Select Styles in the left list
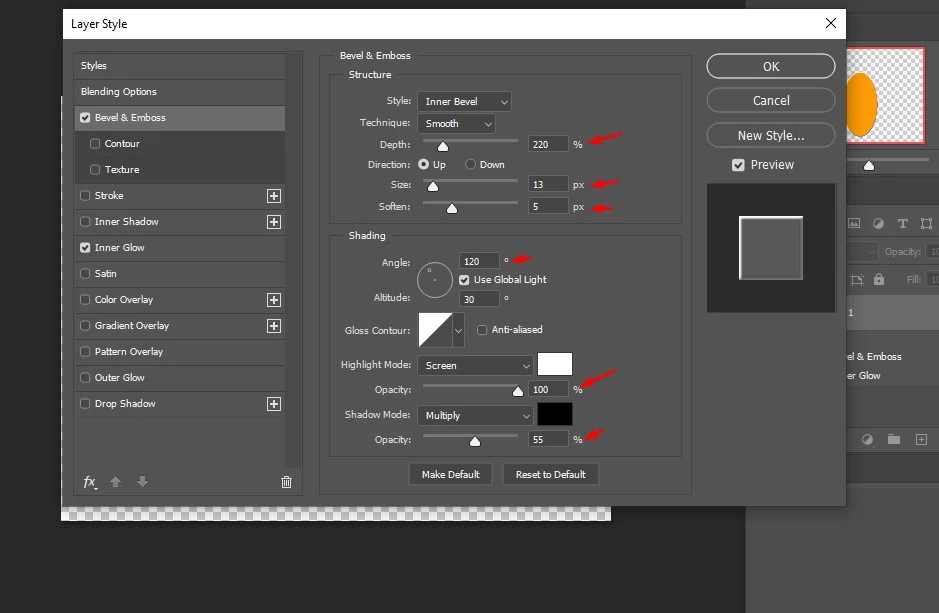This screenshot has height=613, width=939. 180,66
